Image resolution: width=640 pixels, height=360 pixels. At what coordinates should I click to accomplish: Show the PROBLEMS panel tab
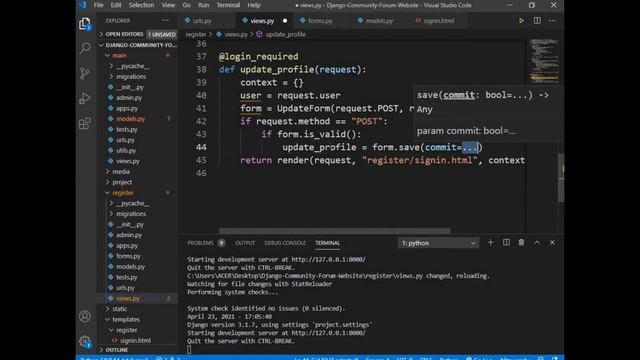tap(200, 243)
